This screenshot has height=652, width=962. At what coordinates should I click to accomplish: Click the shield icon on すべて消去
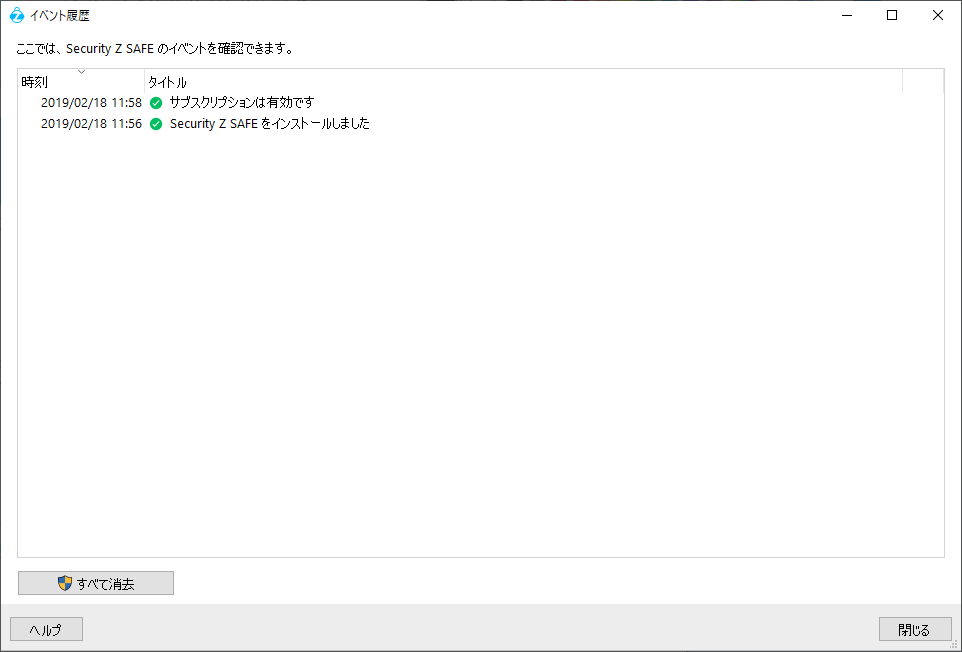pyautogui.click(x=65, y=583)
